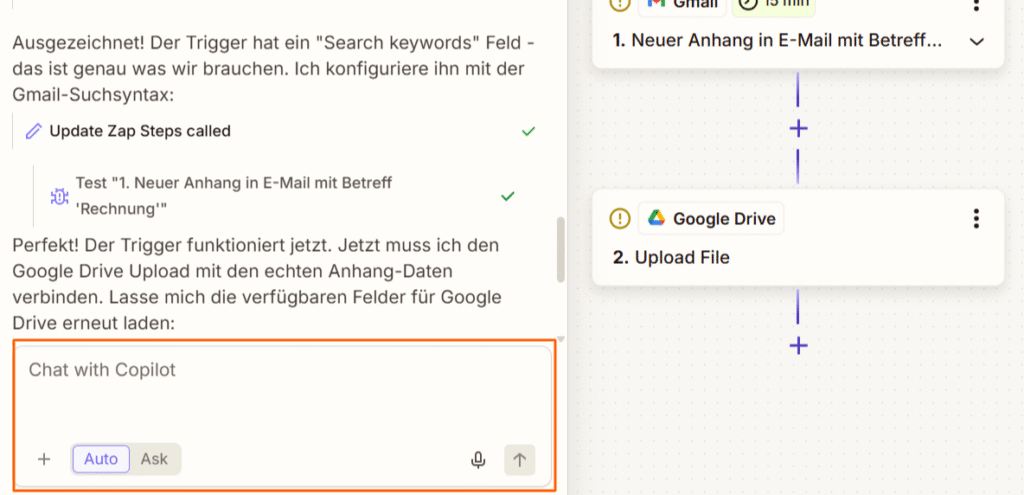
Task: Expand the Gmail step chevron
Action: point(976,42)
